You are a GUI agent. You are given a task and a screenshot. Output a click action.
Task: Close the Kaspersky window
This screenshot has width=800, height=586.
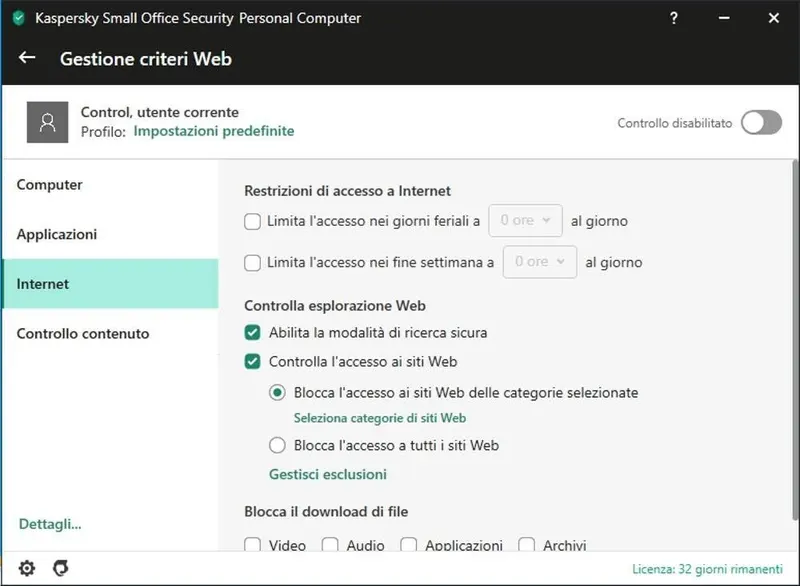tap(773, 18)
